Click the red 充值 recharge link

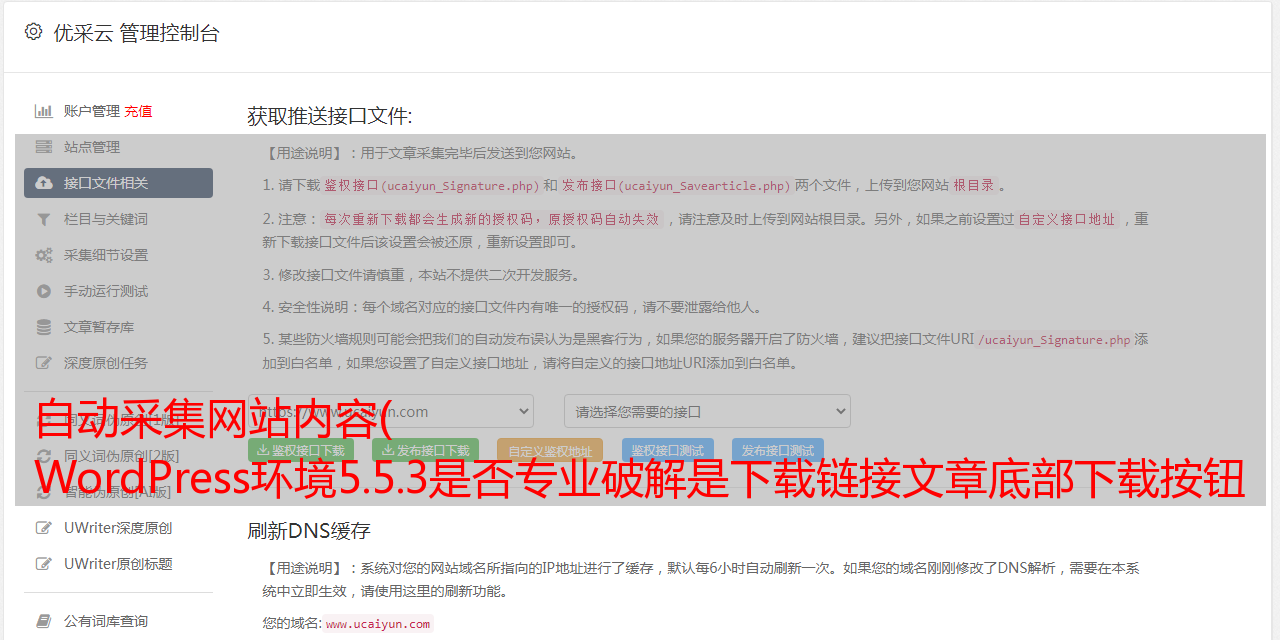(x=138, y=111)
